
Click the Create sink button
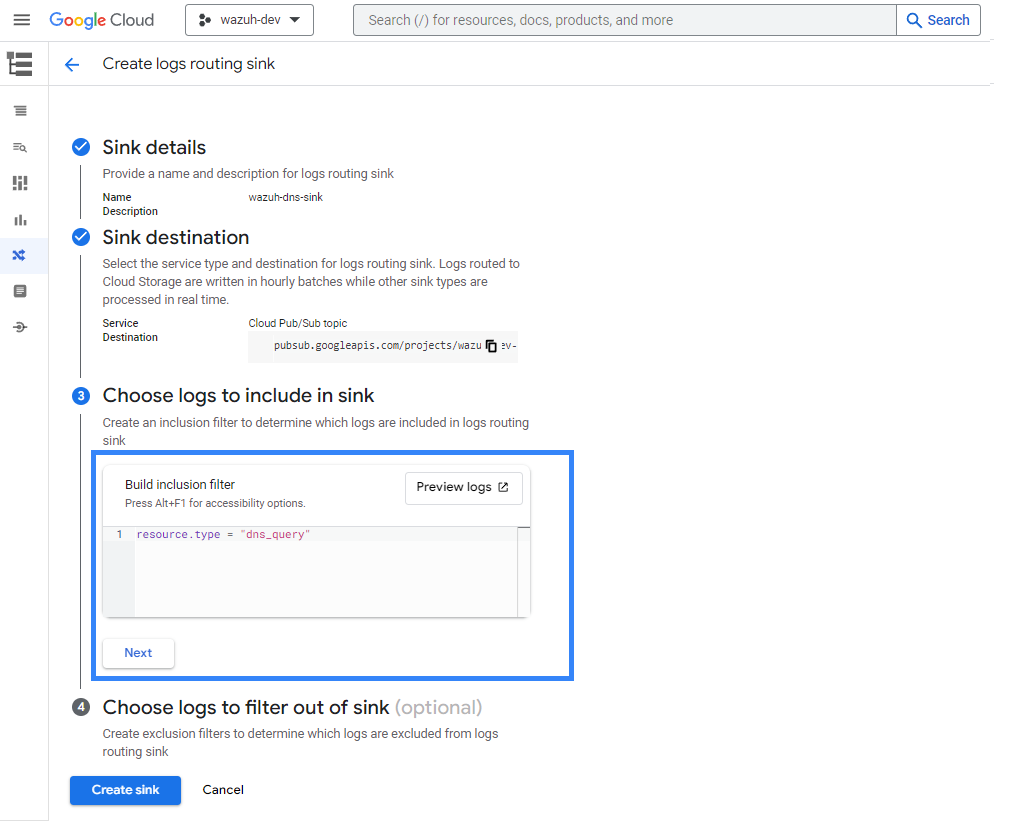coord(125,790)
